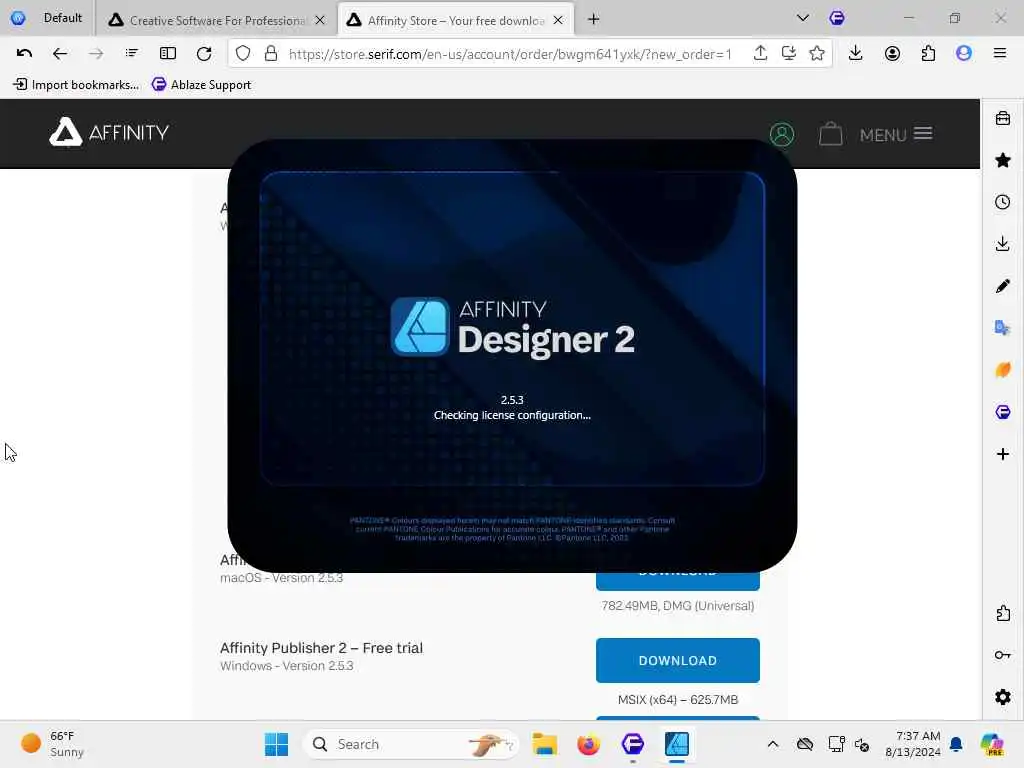This screenshot has height=768, width=1024.
Task: Open clock and date 7:37 AM
Action: (912, 744)
